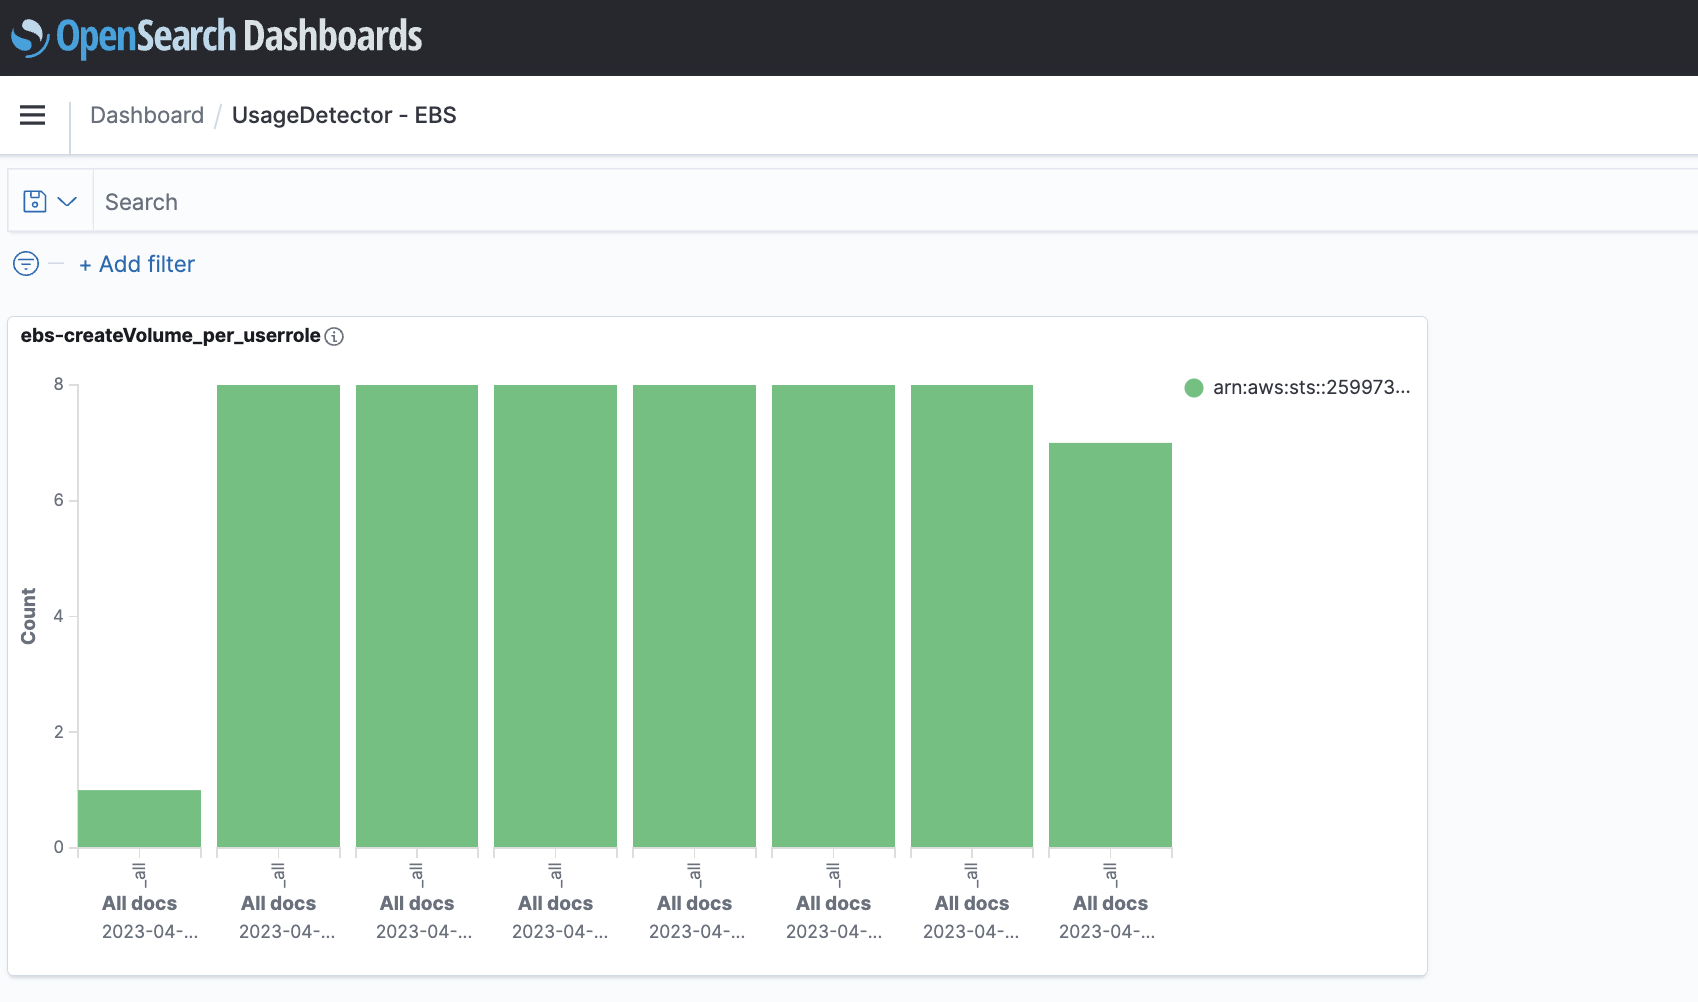Viewport: 1698px width, 1002px height.
Task: Click the green arn:aws:sts legend dot
Action: 1193,388
